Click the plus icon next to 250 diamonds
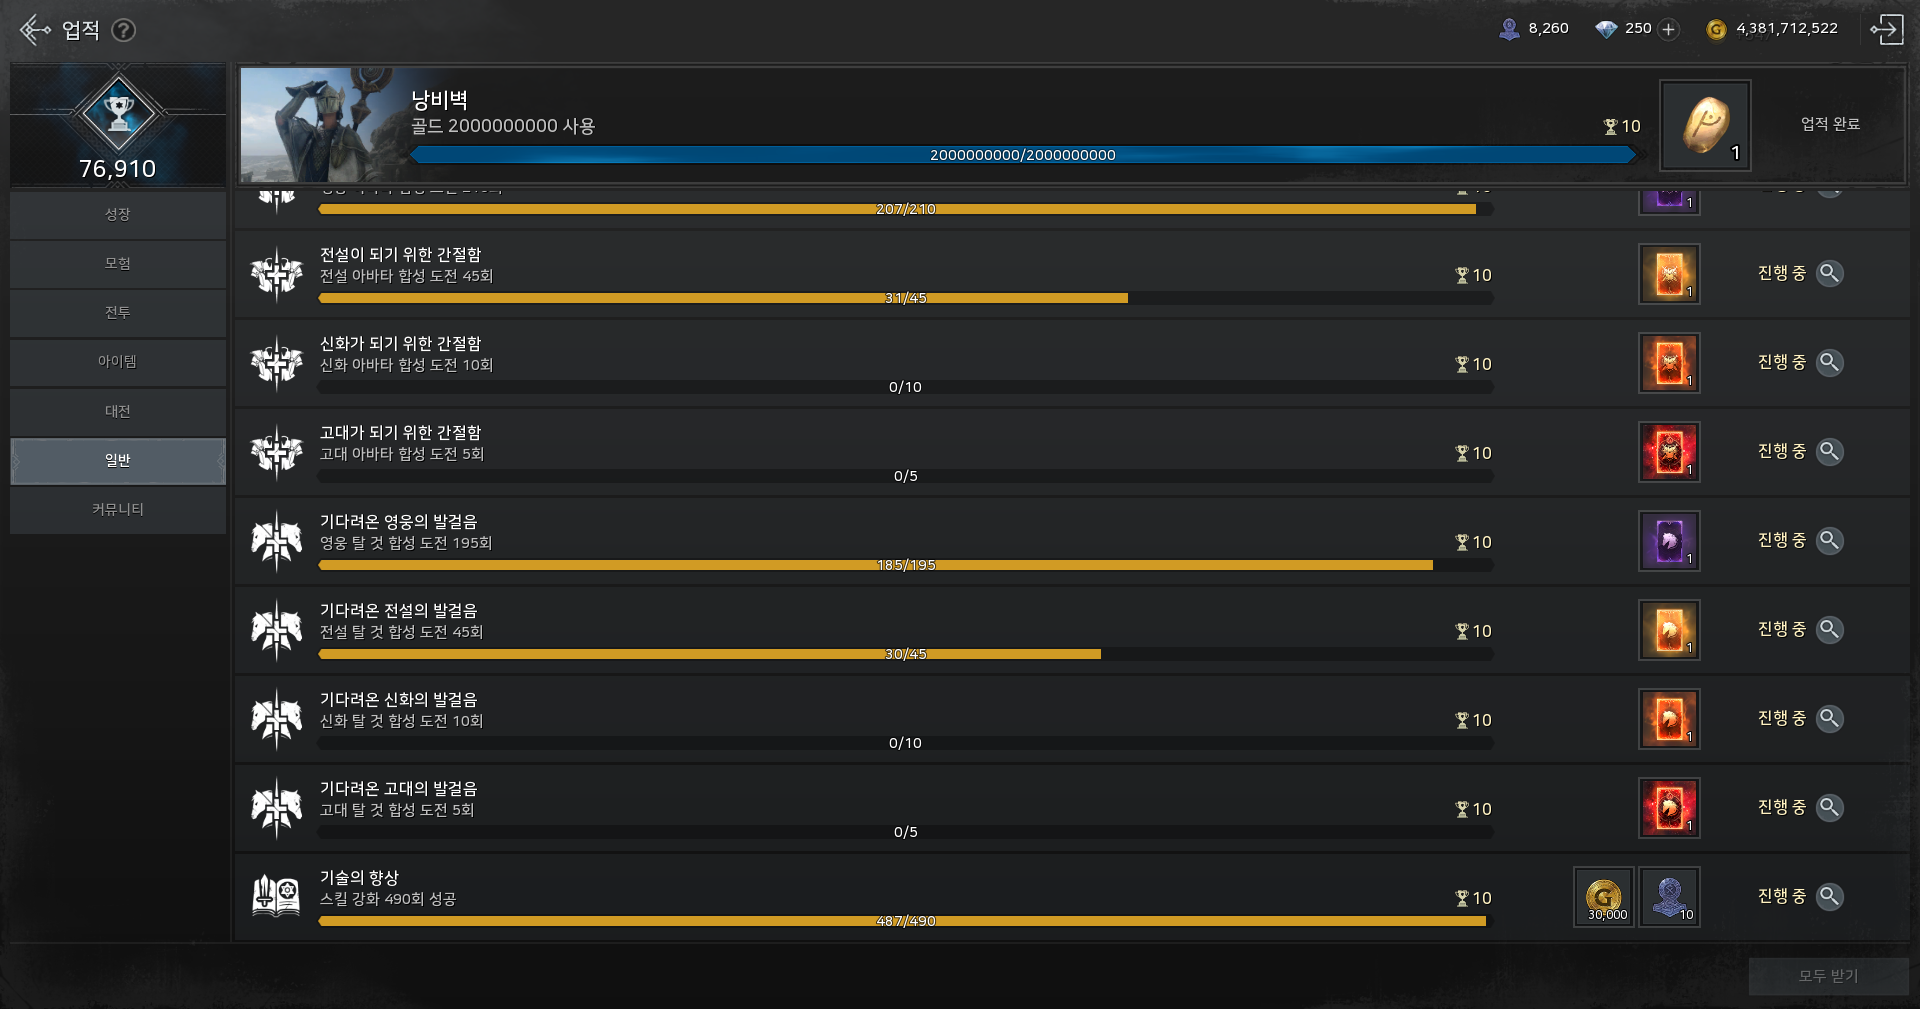Viewport: 1920px width, 1009px height. pyautogui.click(x=1668, y=29)
